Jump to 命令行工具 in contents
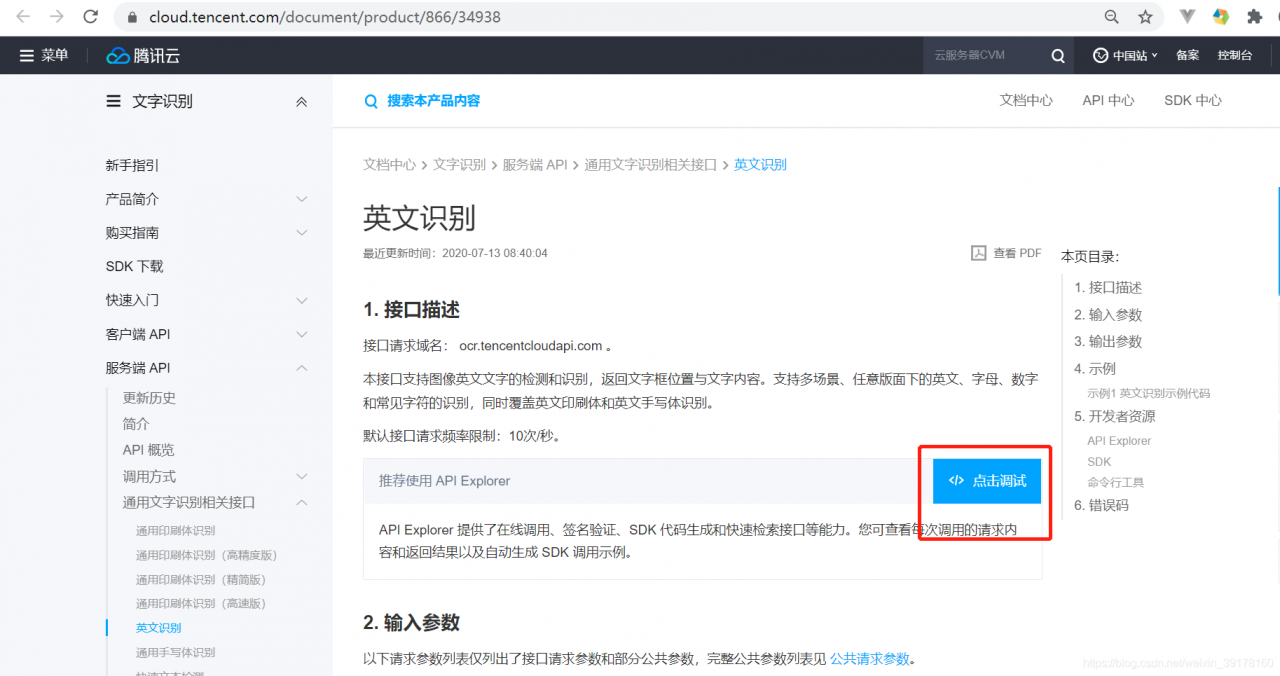The image size is (1280, 676). coord(1115,482)
